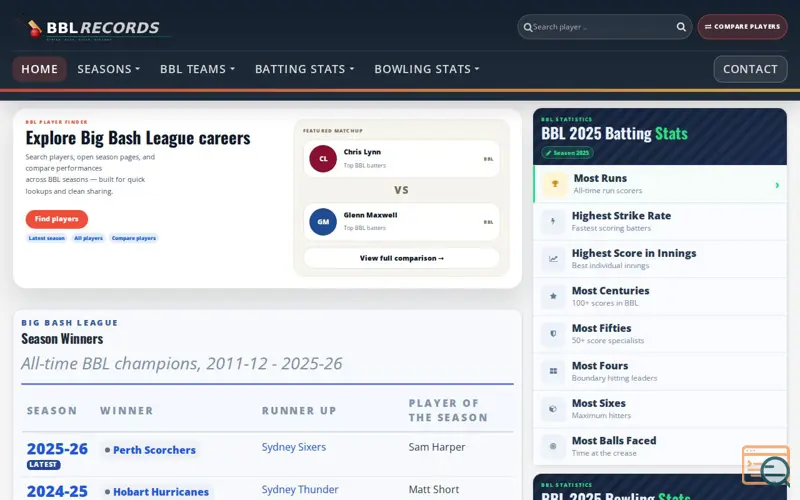
Task: Focus the Search player input field
Action: point(604,27)
